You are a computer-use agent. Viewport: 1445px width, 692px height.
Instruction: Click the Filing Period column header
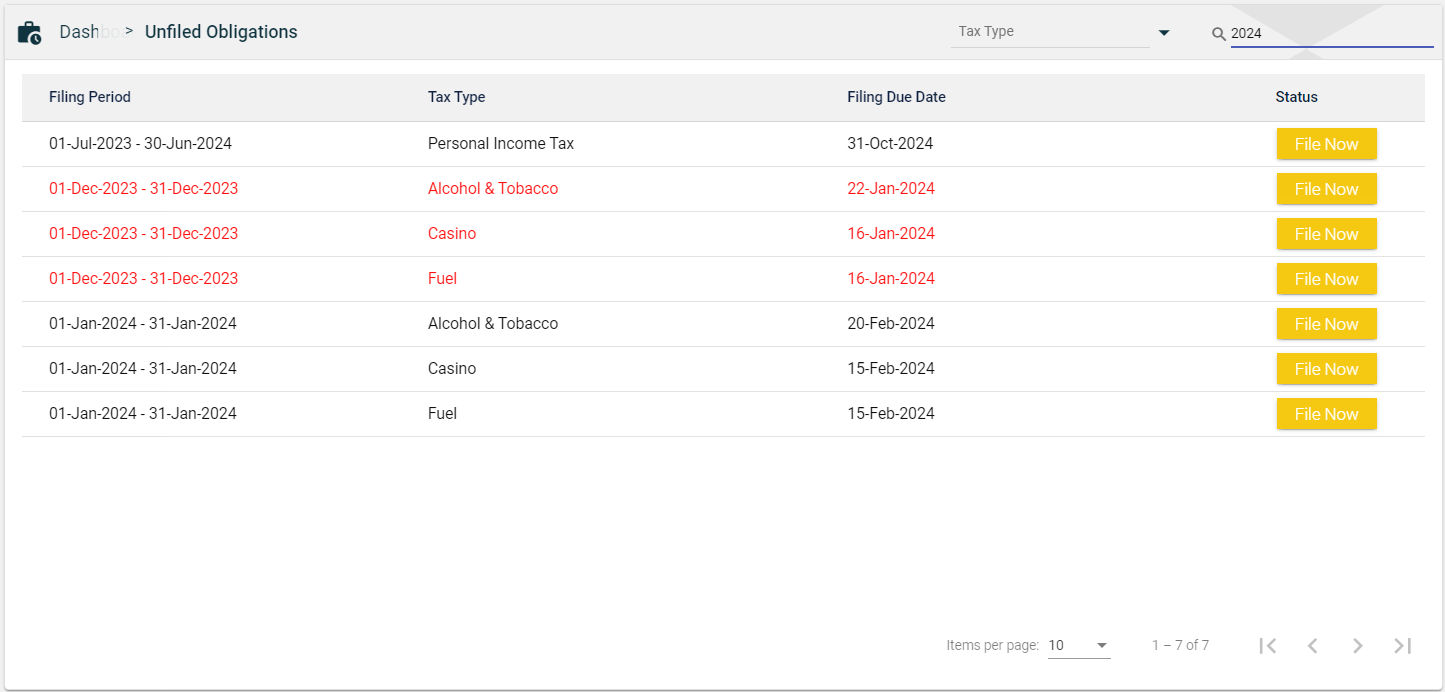90,97
